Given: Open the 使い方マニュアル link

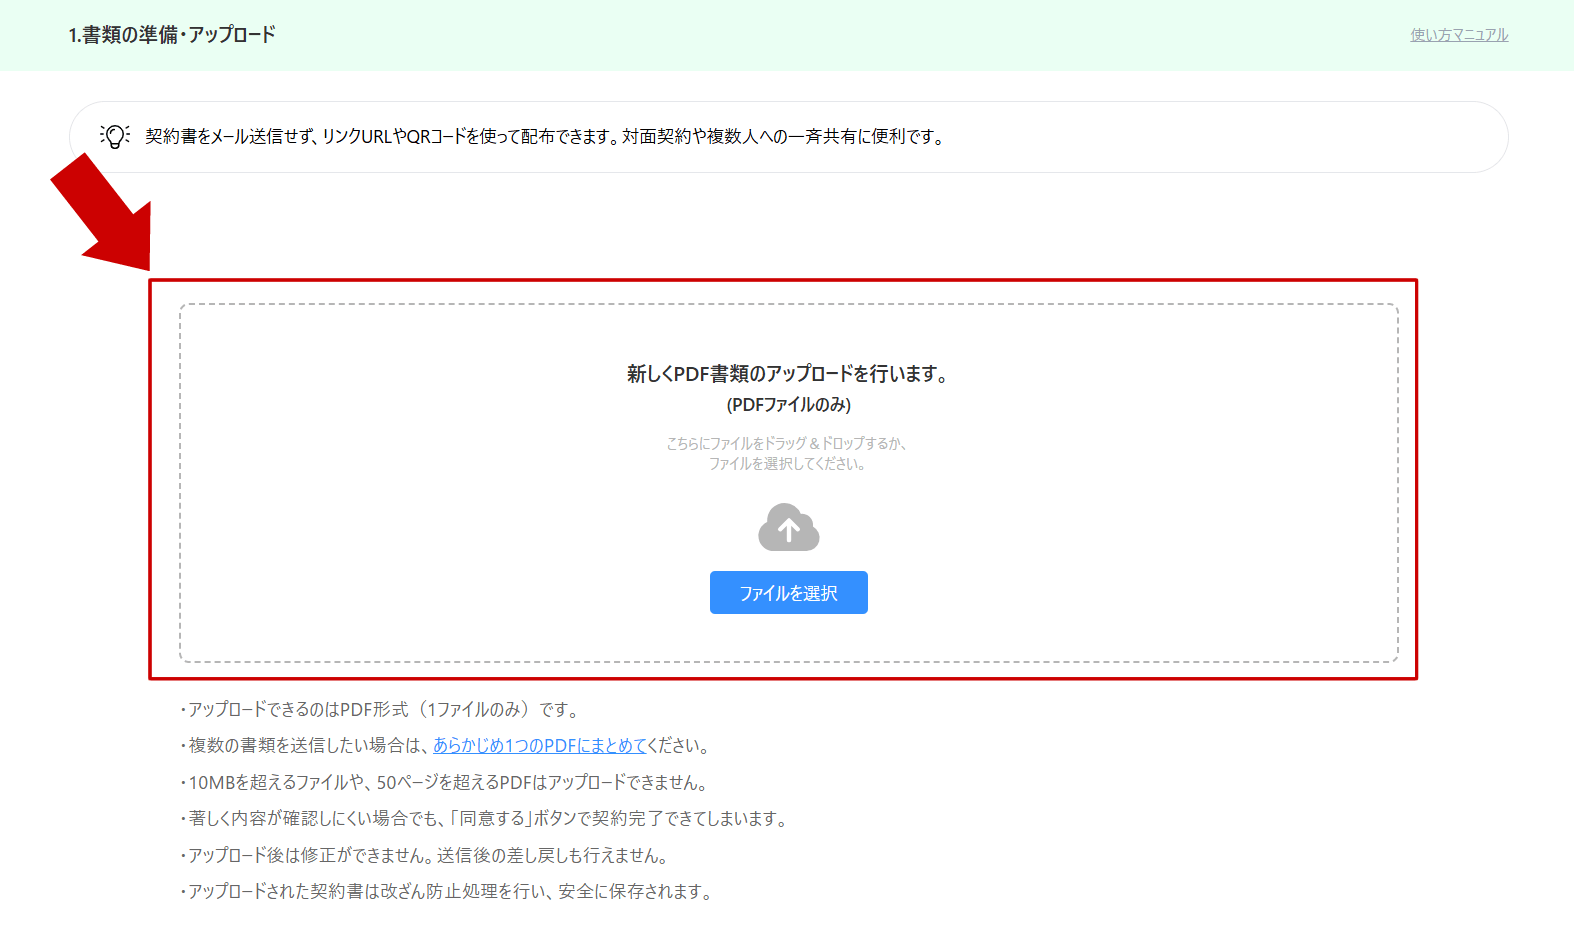Looking at the screenshot, I should coord(1459,35).
